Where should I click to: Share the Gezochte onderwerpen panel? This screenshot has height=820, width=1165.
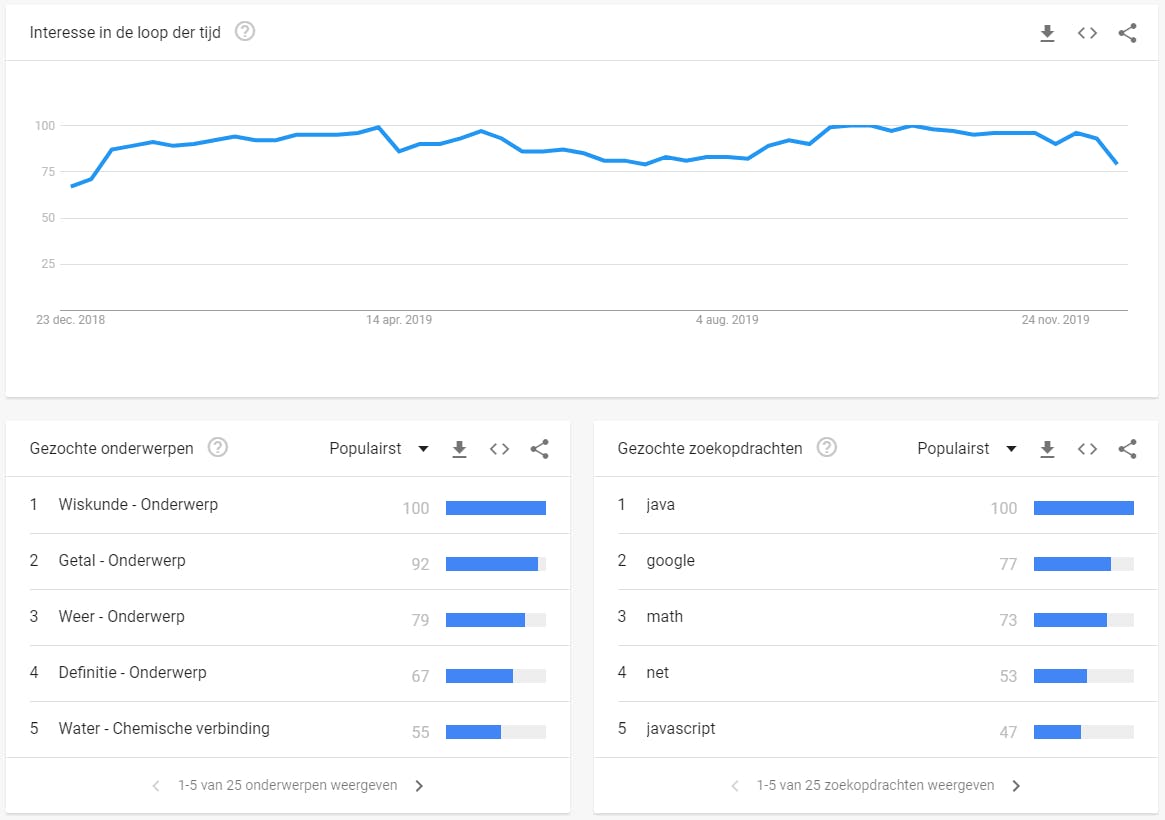(539, 449)
